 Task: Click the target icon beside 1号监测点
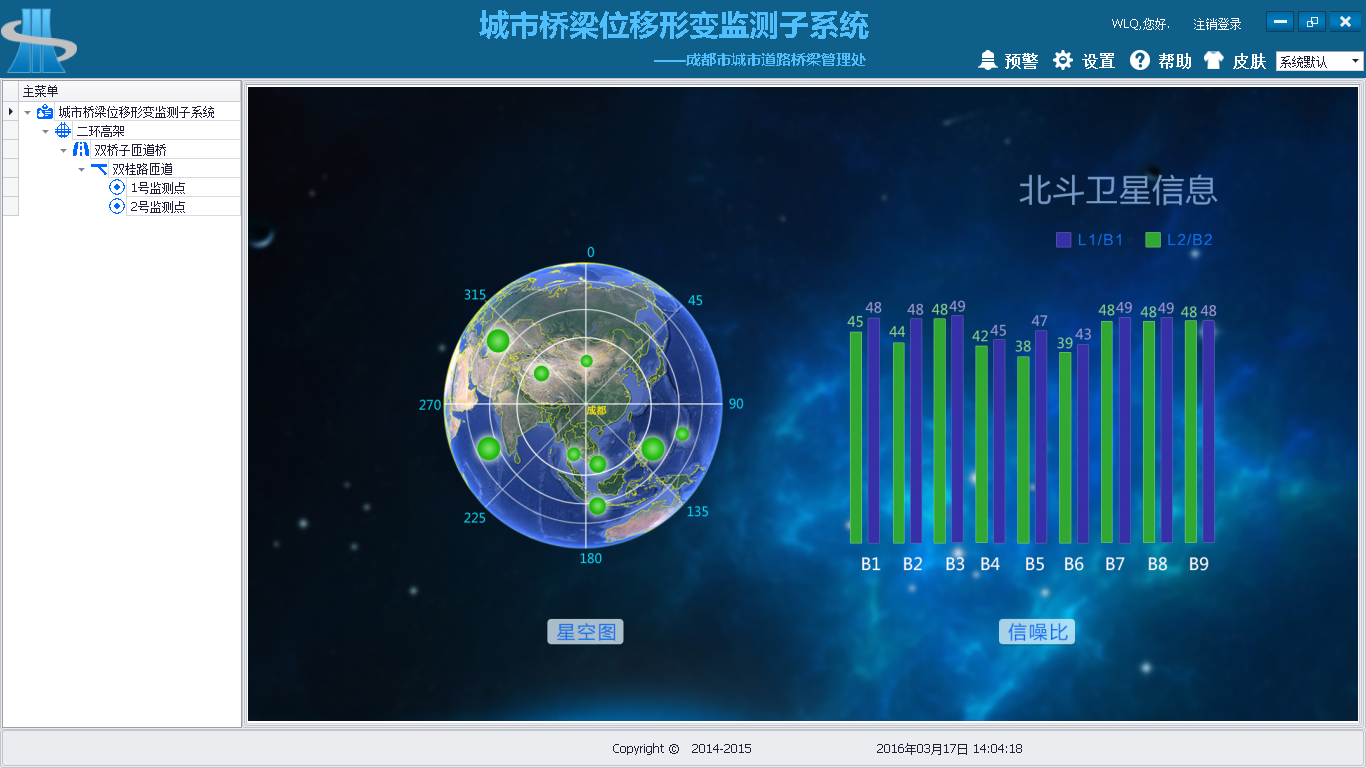(117, 188)
